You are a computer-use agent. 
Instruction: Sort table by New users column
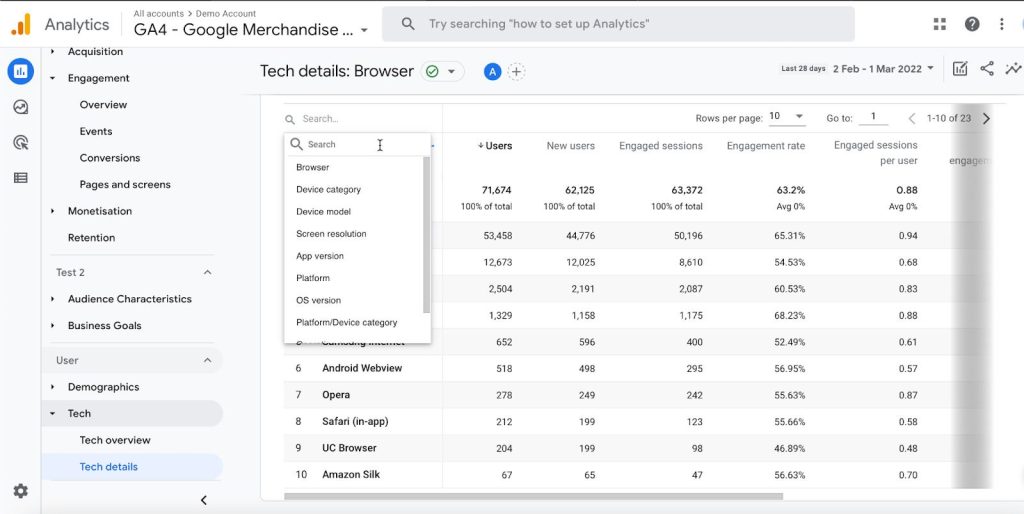tap(571, 146)
